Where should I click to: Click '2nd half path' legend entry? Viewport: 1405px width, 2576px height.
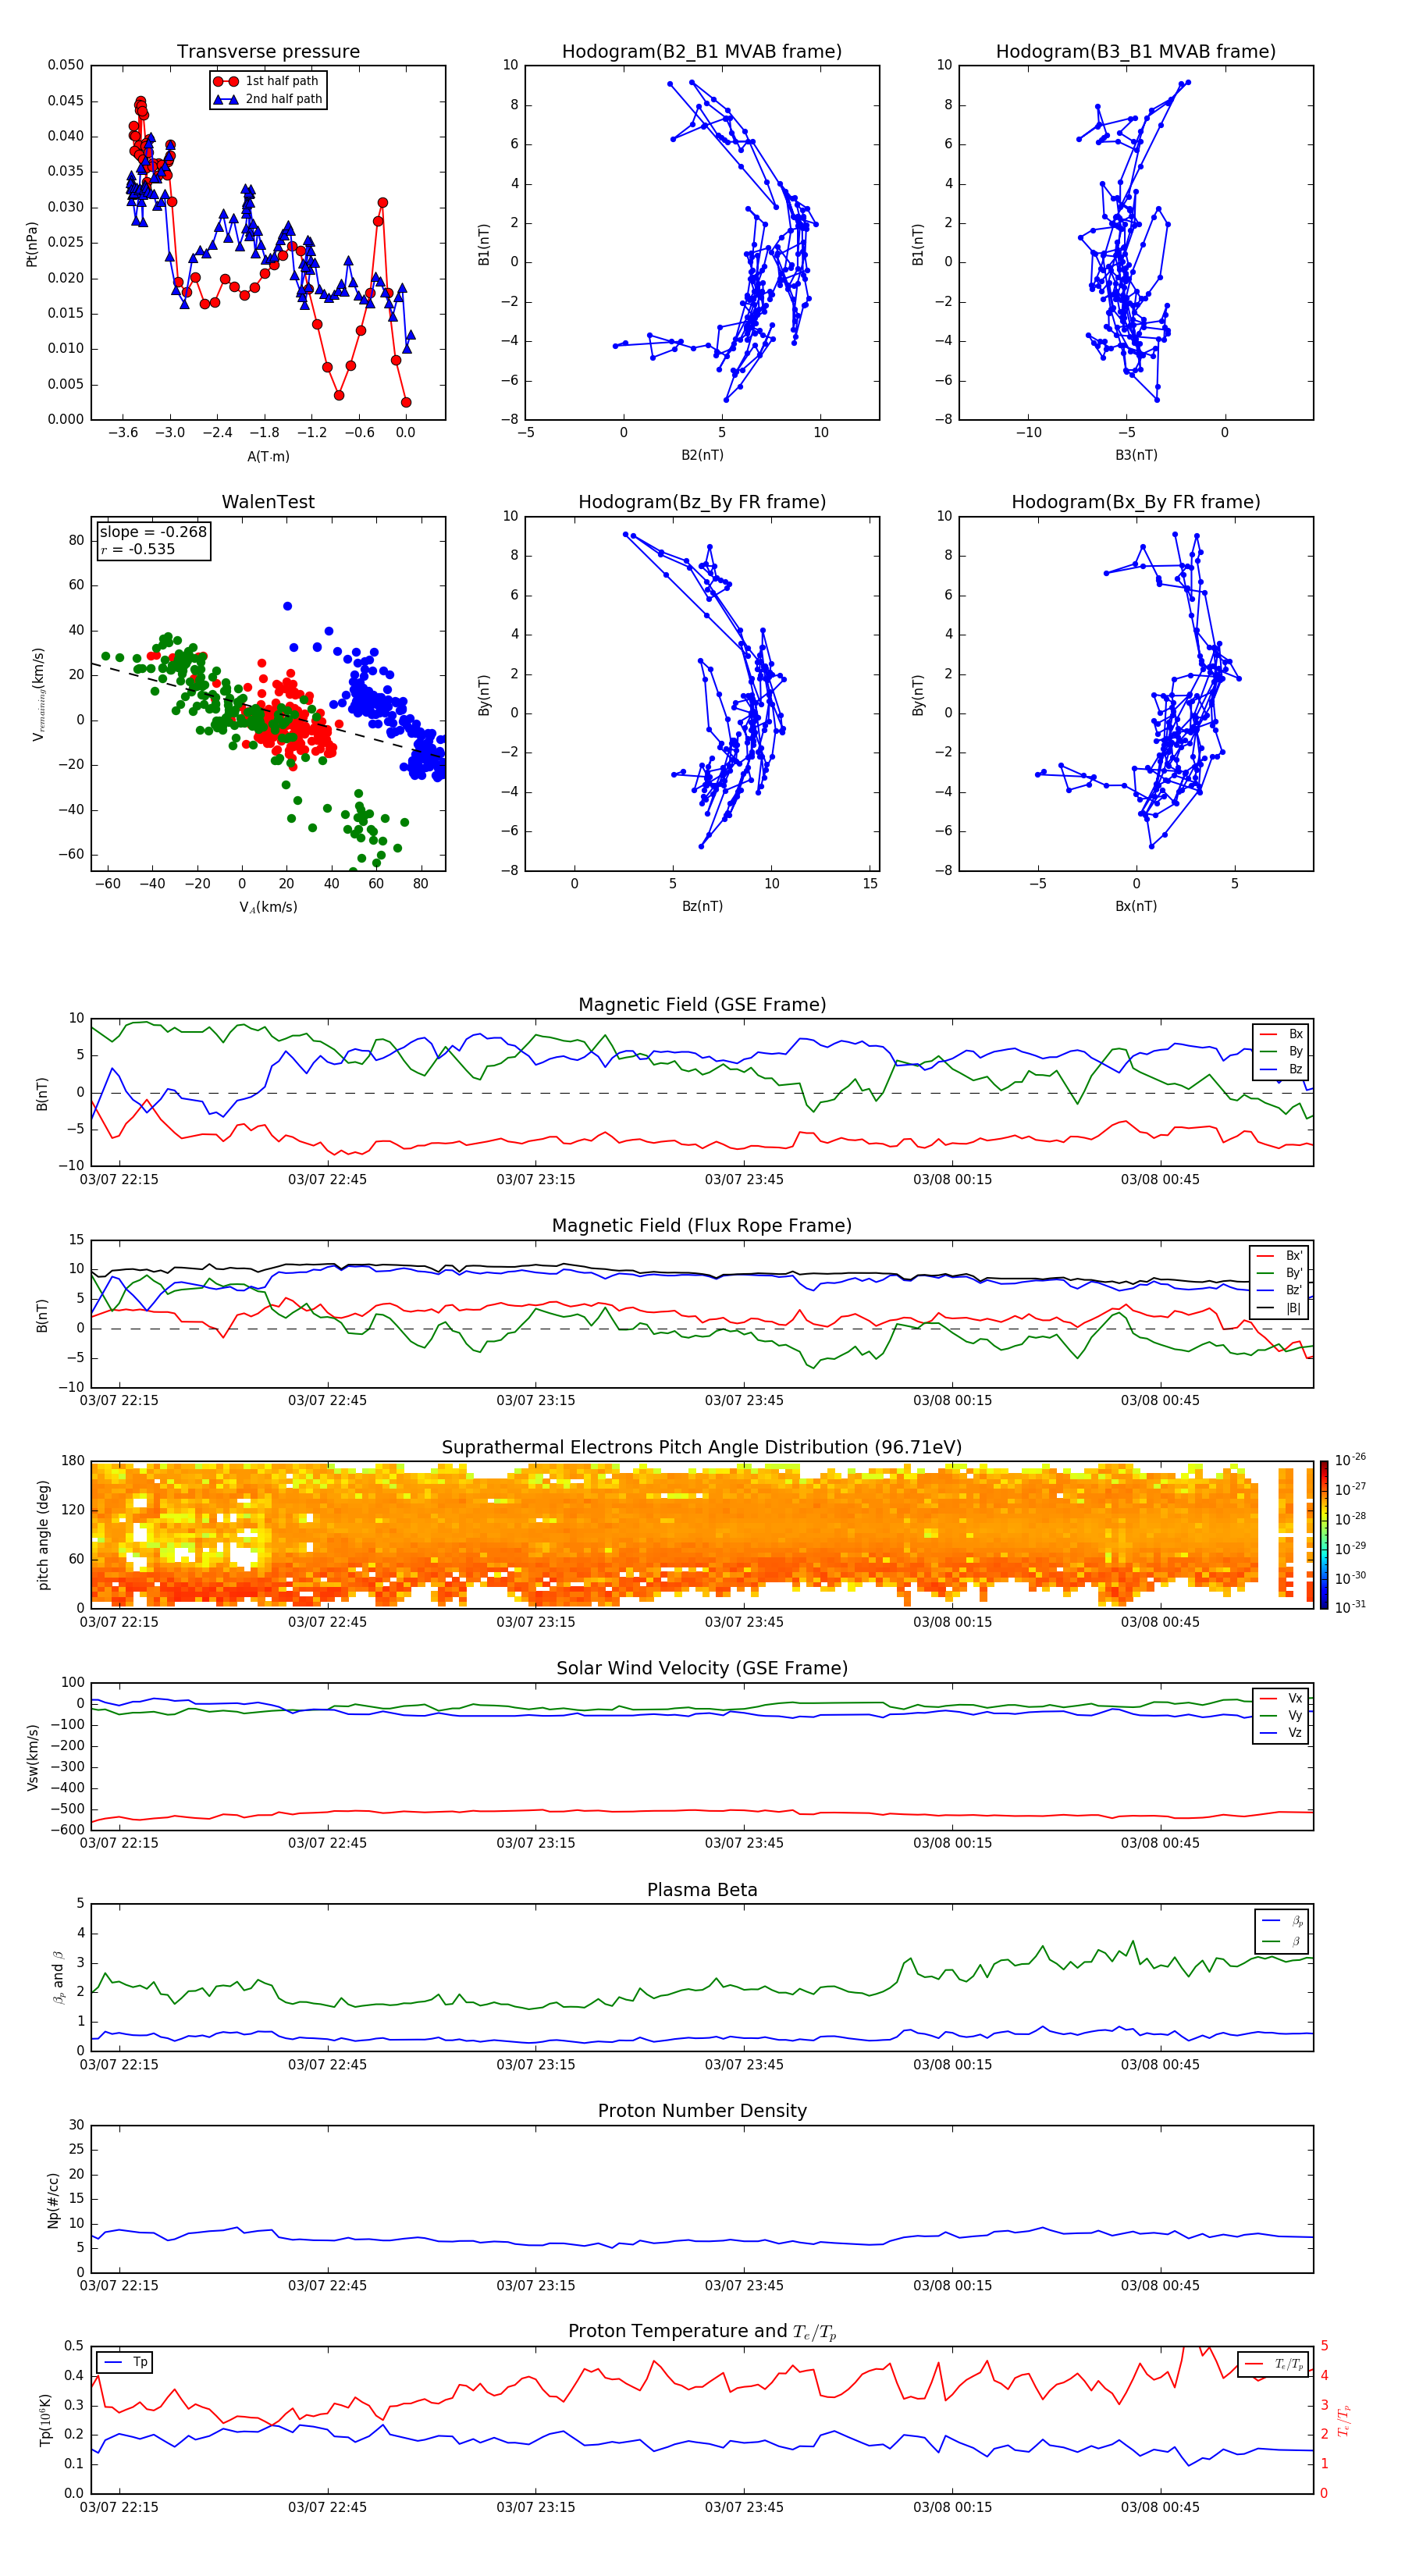(268, 99)
